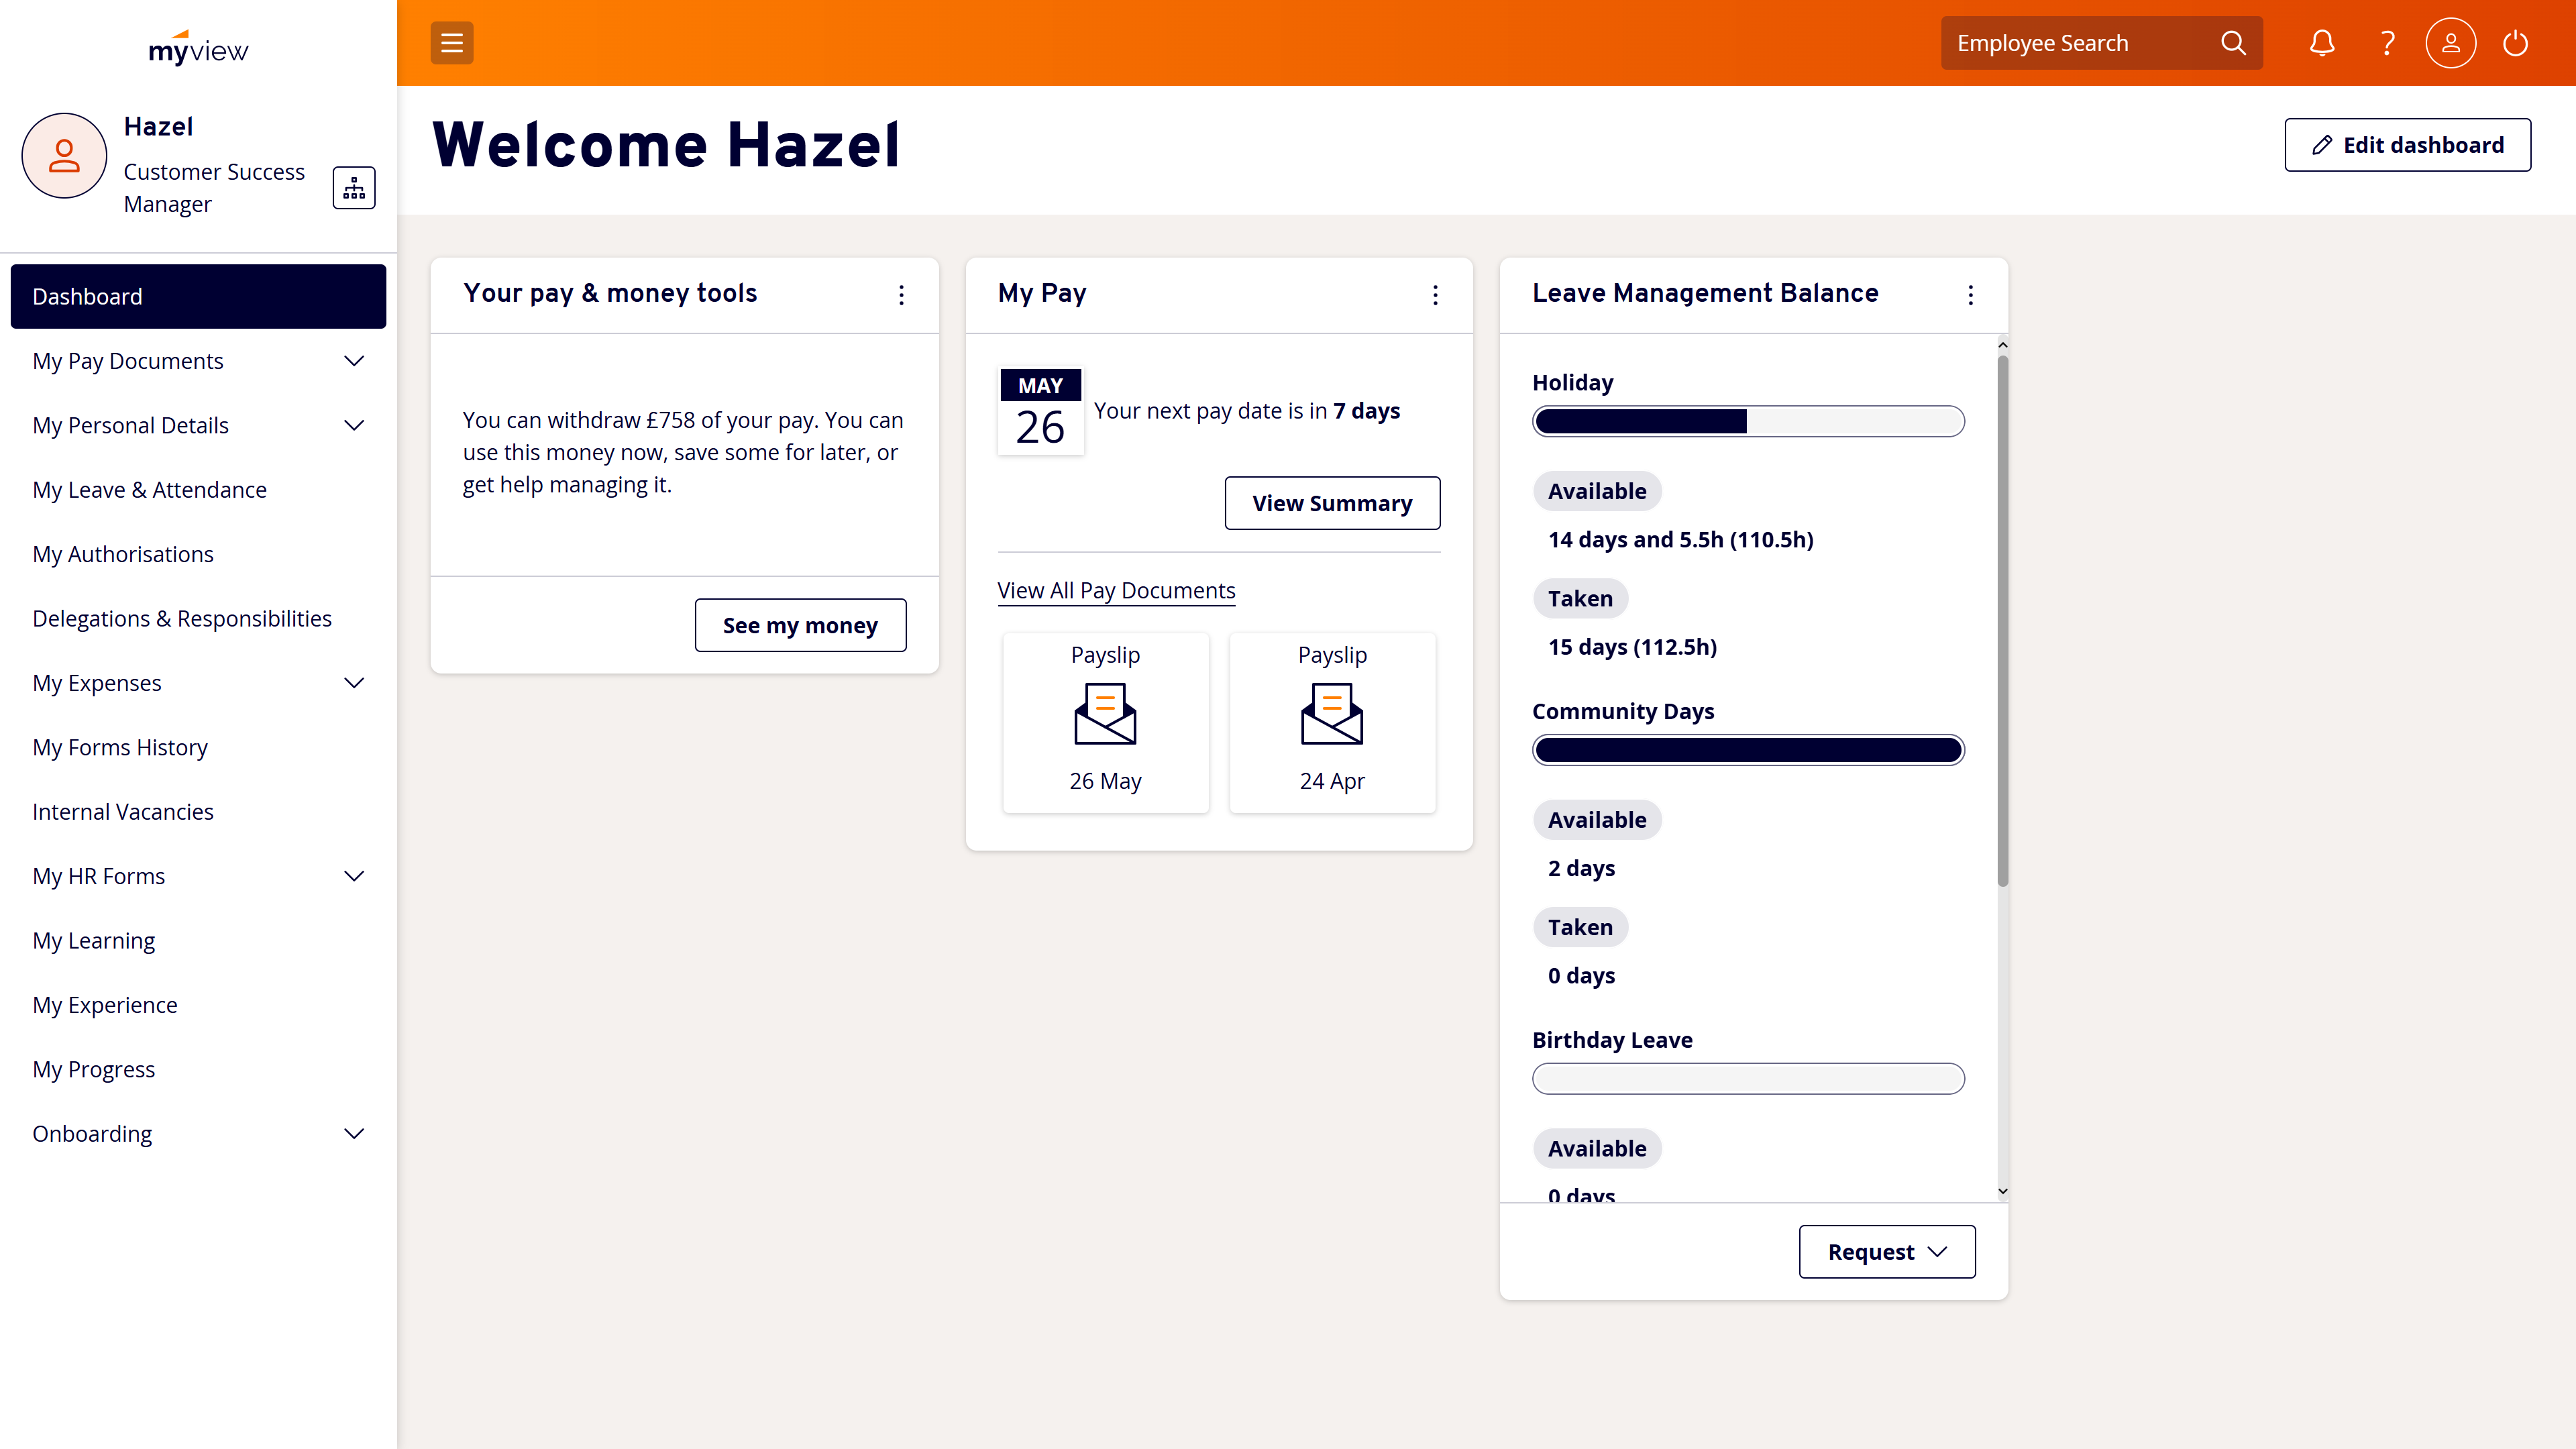The image size is (2576, 1449).
Task: Click the leave balance scrollbar thumb
Action: tap(2003, 620)
